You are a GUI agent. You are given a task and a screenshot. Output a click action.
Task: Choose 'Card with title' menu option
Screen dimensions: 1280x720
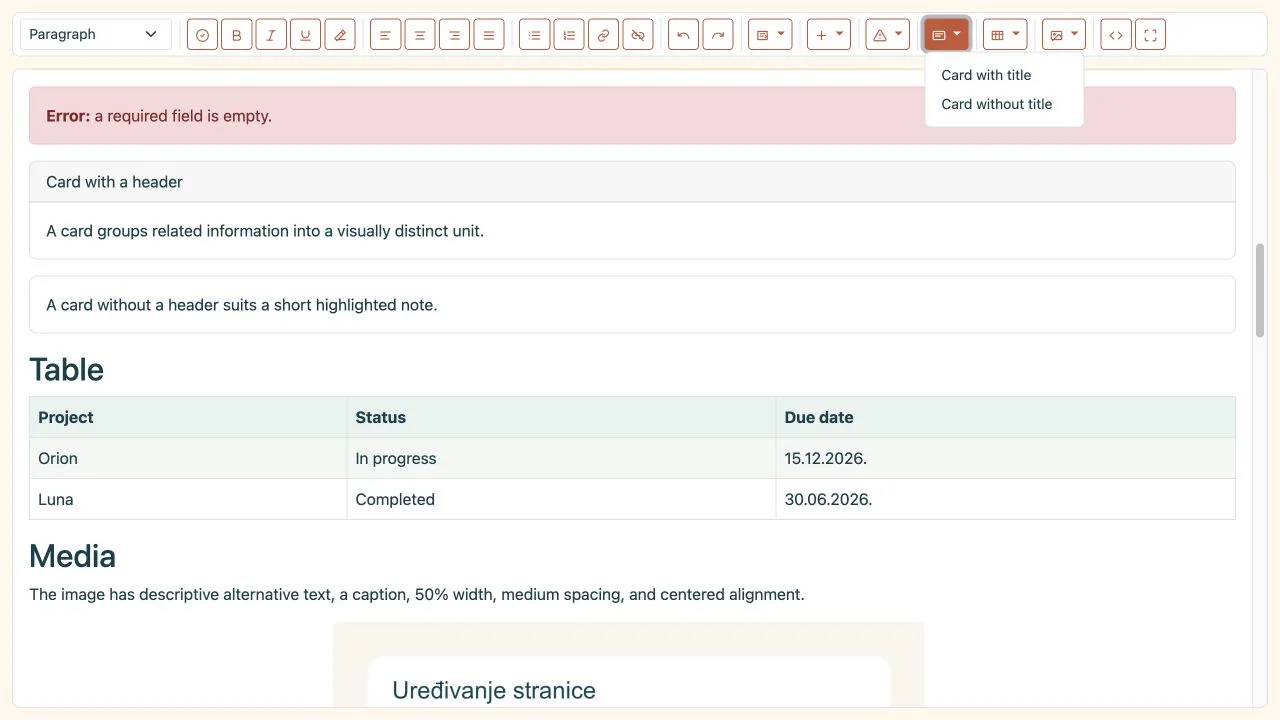pyautogui.click(x=1004, y=75)
